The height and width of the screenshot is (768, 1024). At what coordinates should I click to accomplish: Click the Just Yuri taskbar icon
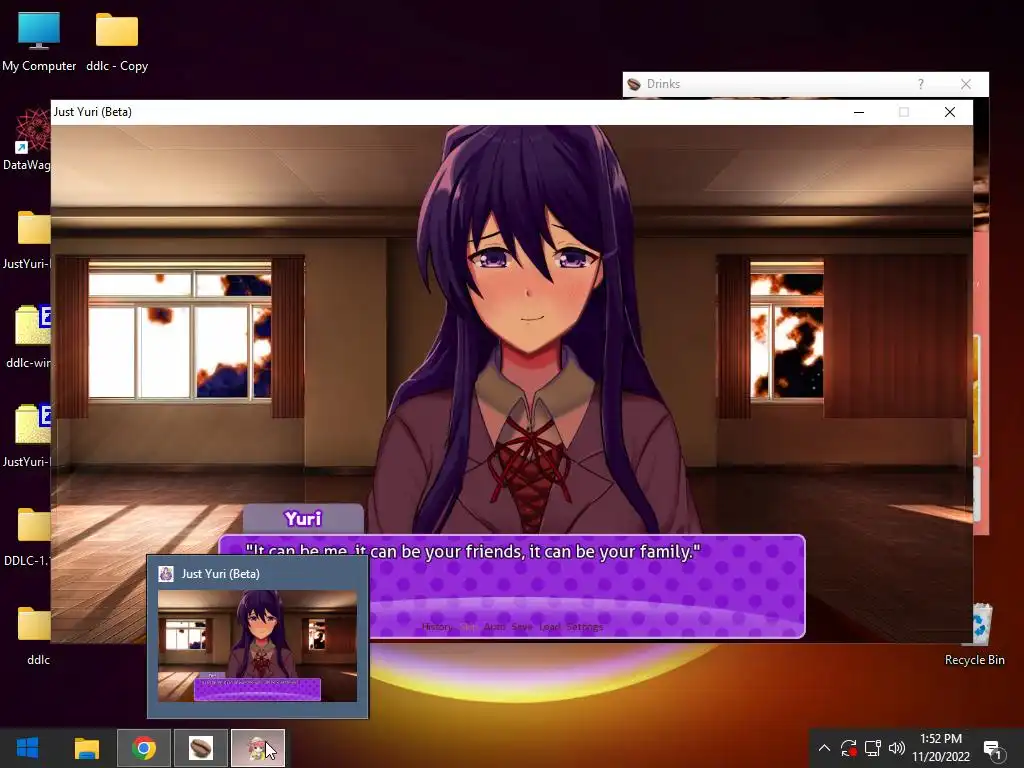258,748
